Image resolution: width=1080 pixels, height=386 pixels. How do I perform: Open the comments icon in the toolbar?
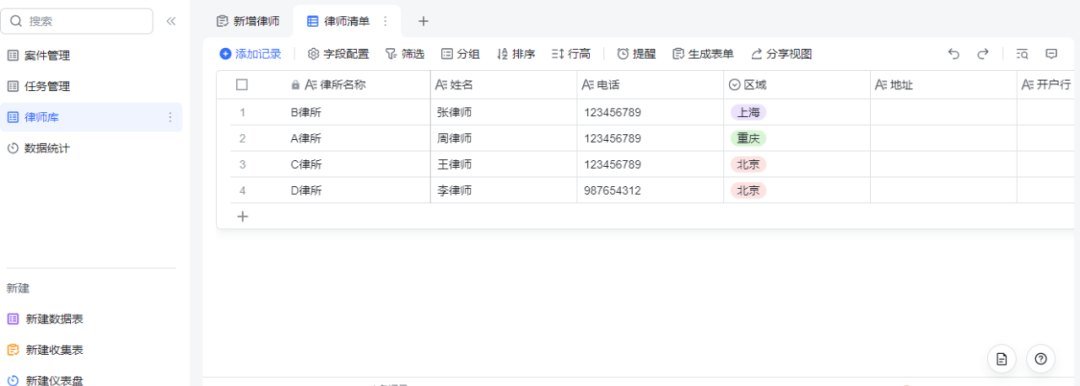pyautogui.click(x=1051, y=54)
